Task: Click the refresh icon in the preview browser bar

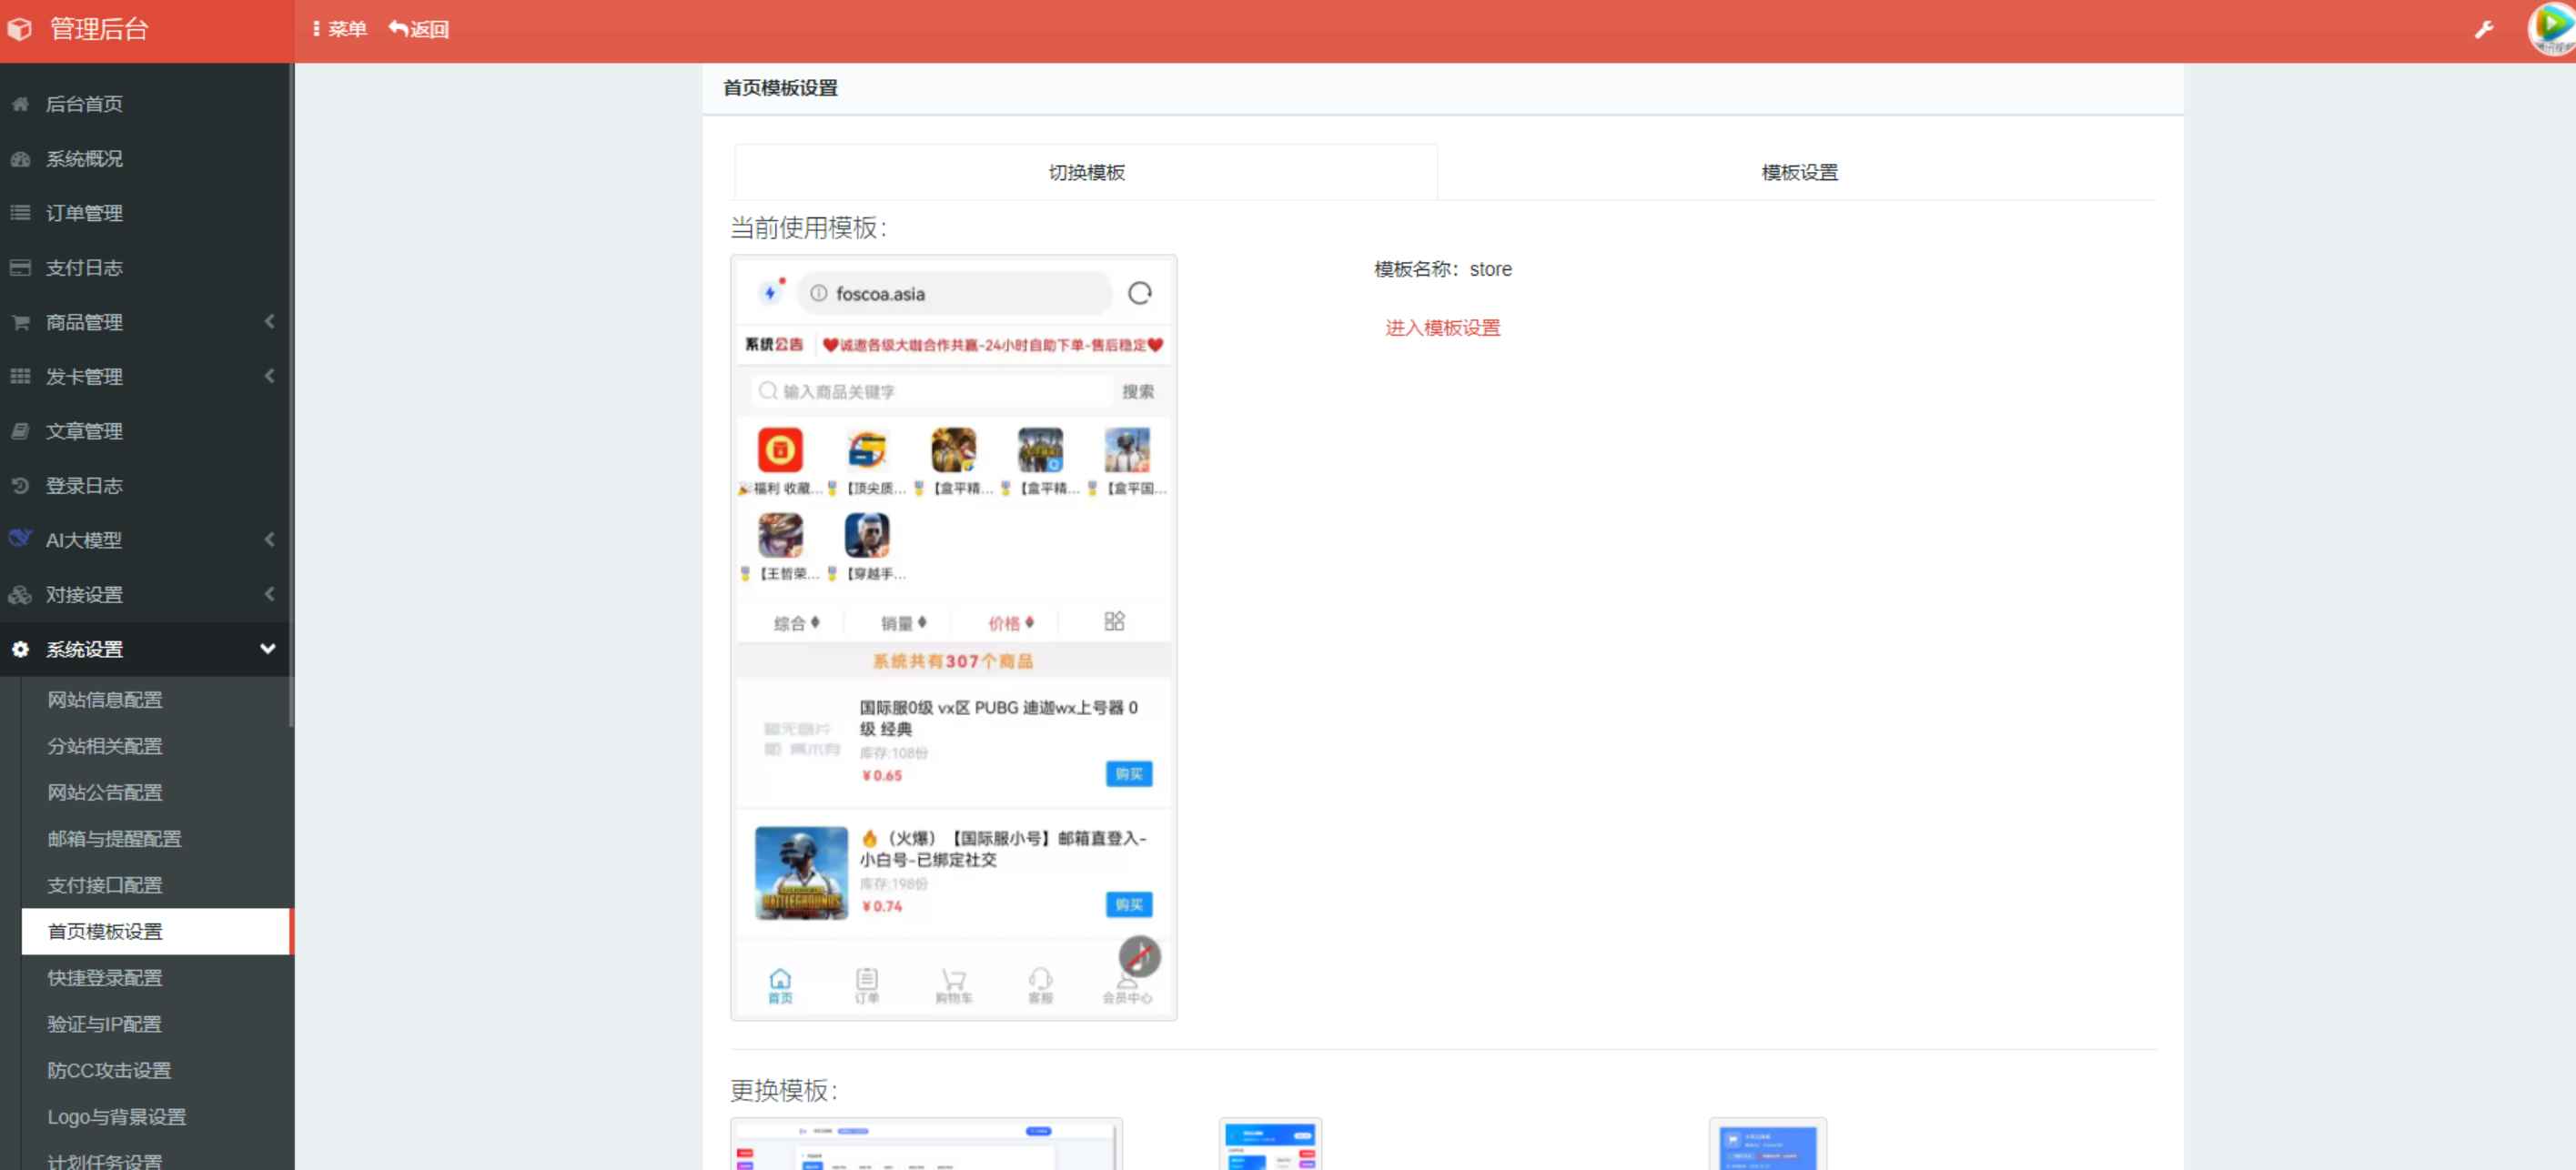Action: (1140, 293)
